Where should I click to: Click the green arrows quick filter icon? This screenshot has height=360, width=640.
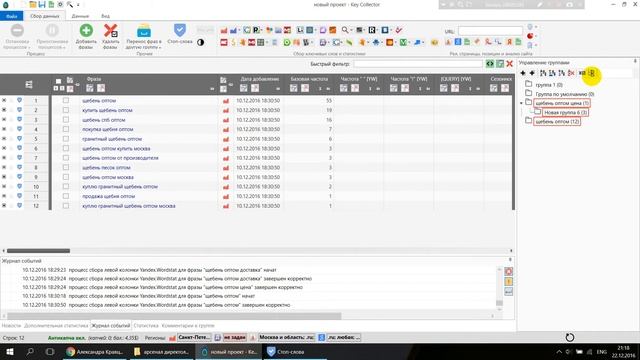pos(490,64)
